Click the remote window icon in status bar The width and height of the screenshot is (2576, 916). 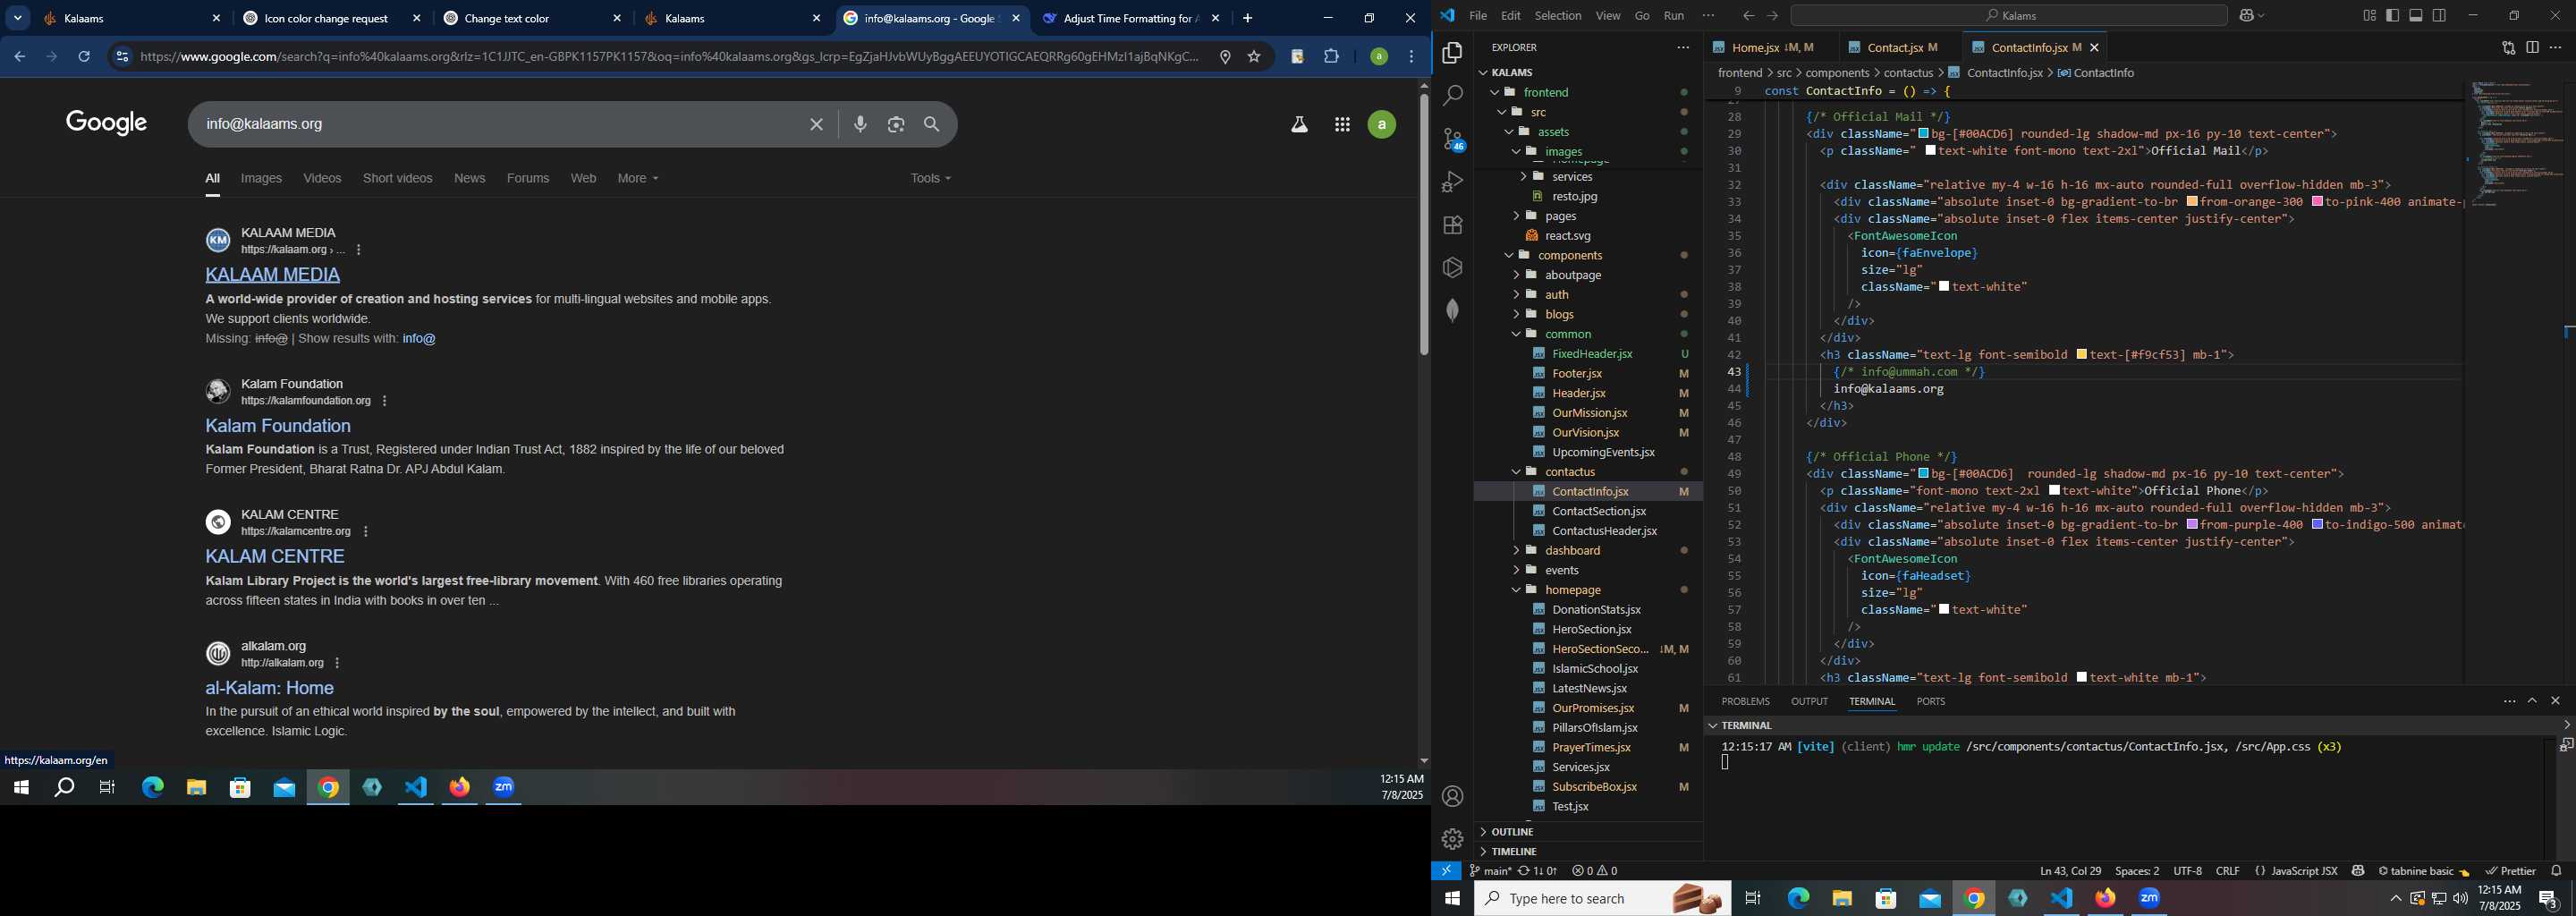click(x=1446, y=871)
